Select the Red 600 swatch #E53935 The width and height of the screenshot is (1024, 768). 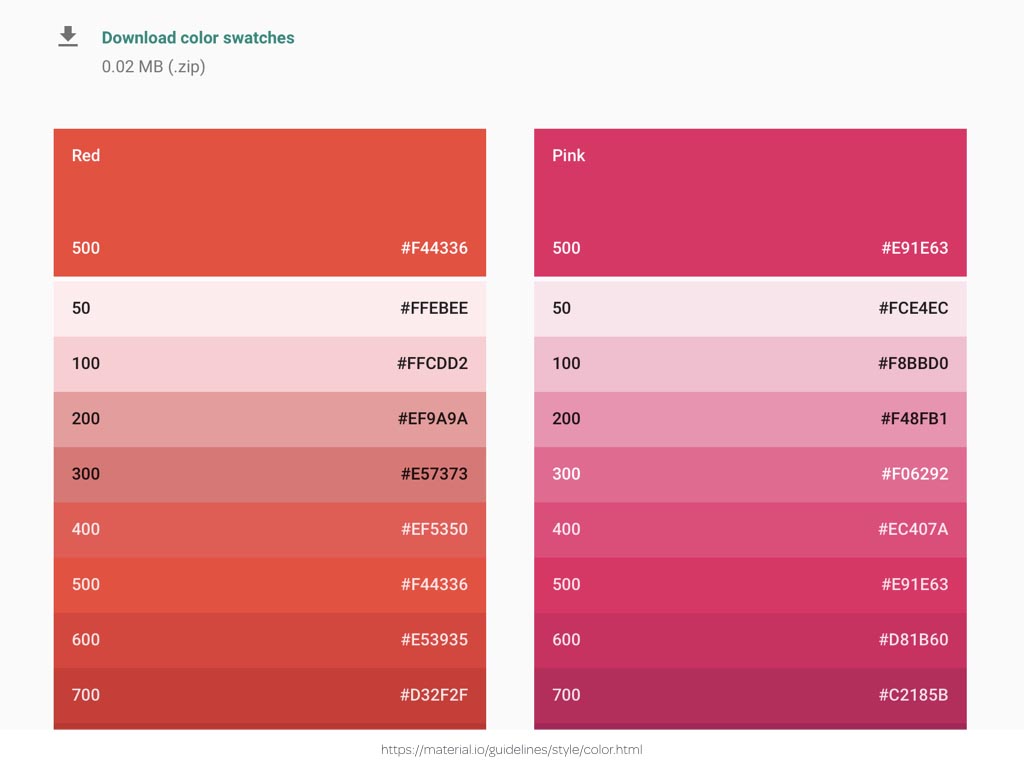point(270,640)
